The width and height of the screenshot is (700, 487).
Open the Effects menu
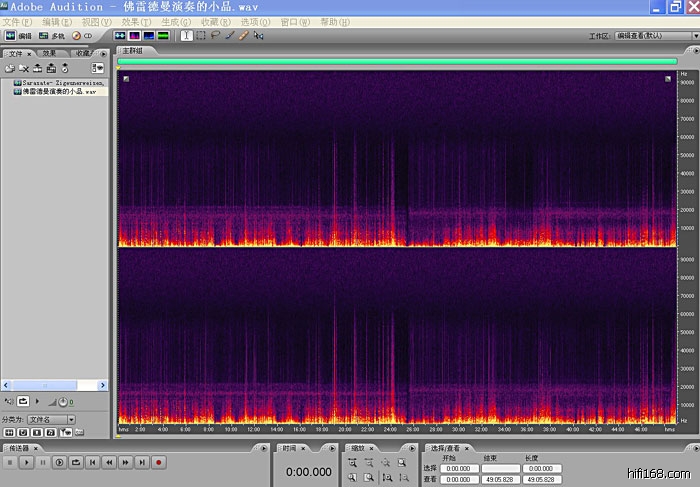click(x=130, y=21)
